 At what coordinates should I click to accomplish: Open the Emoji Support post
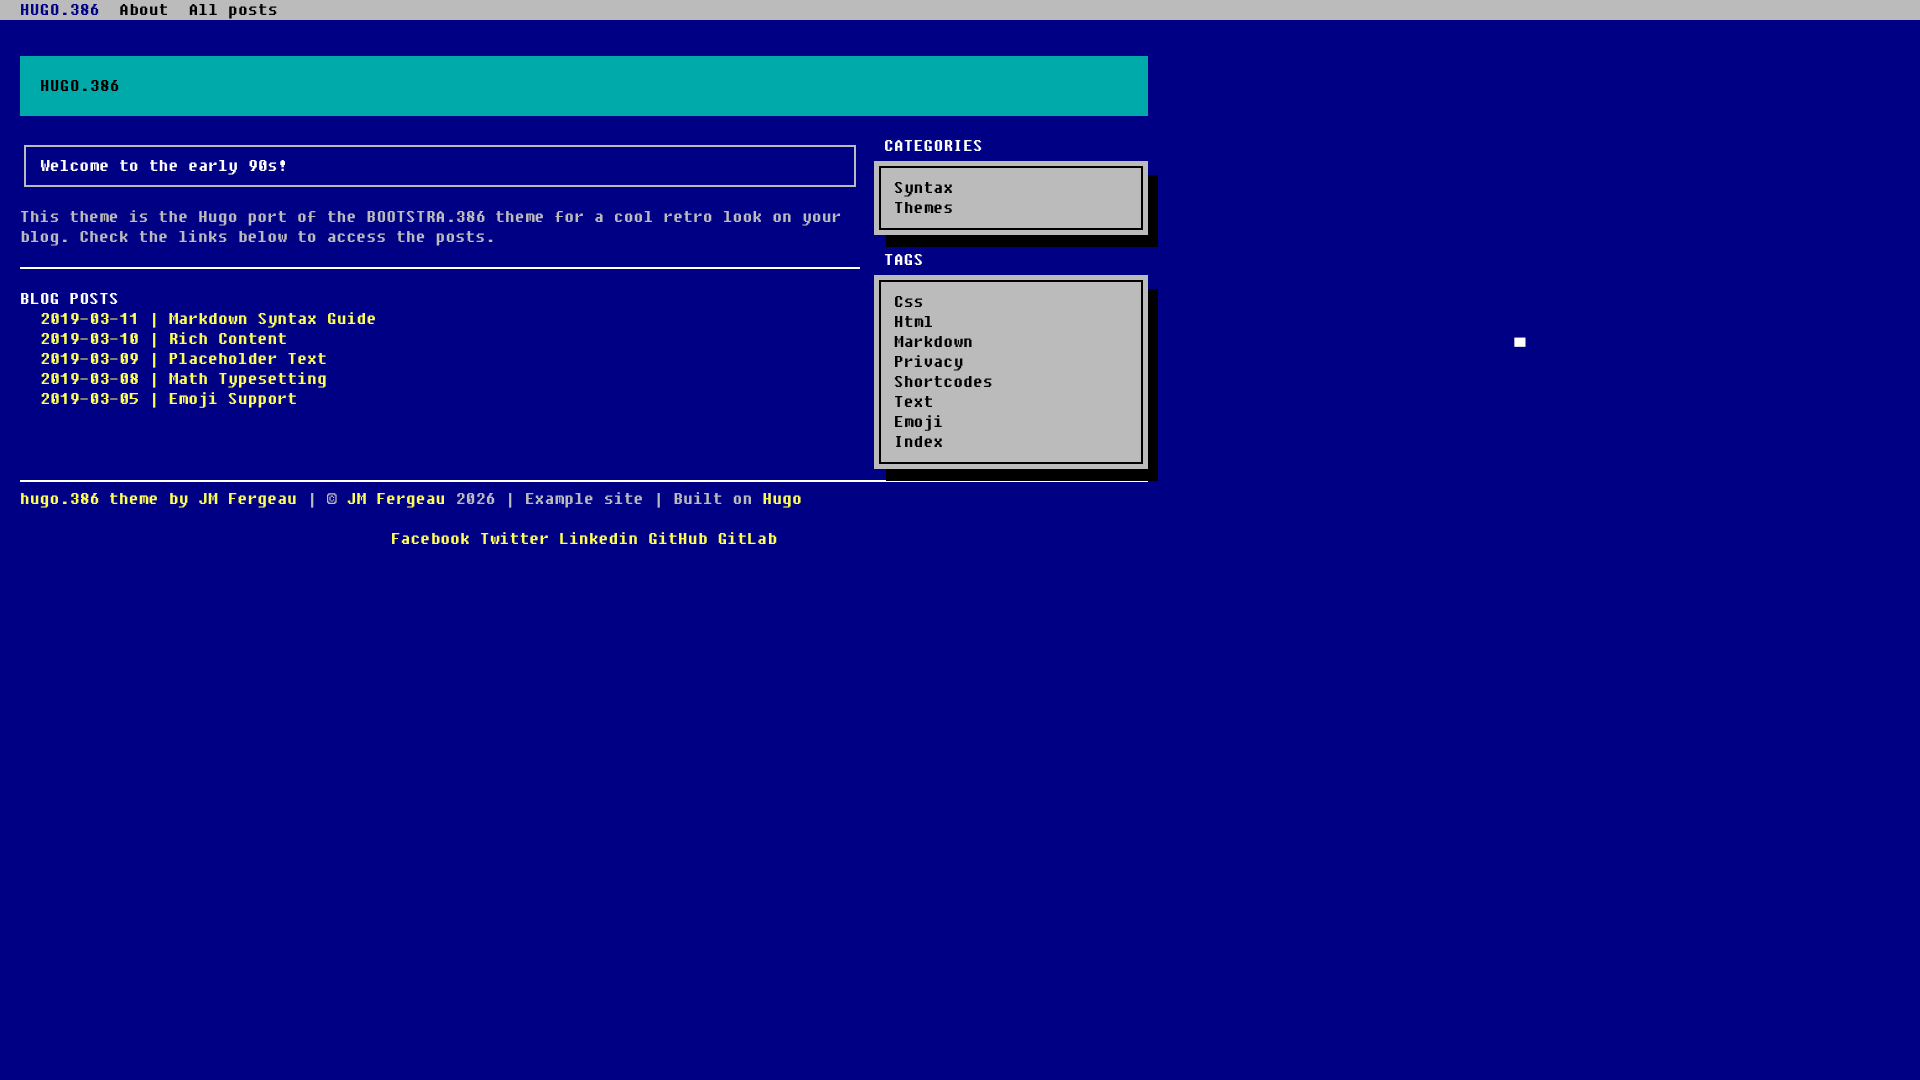click(x=168, y=399)
